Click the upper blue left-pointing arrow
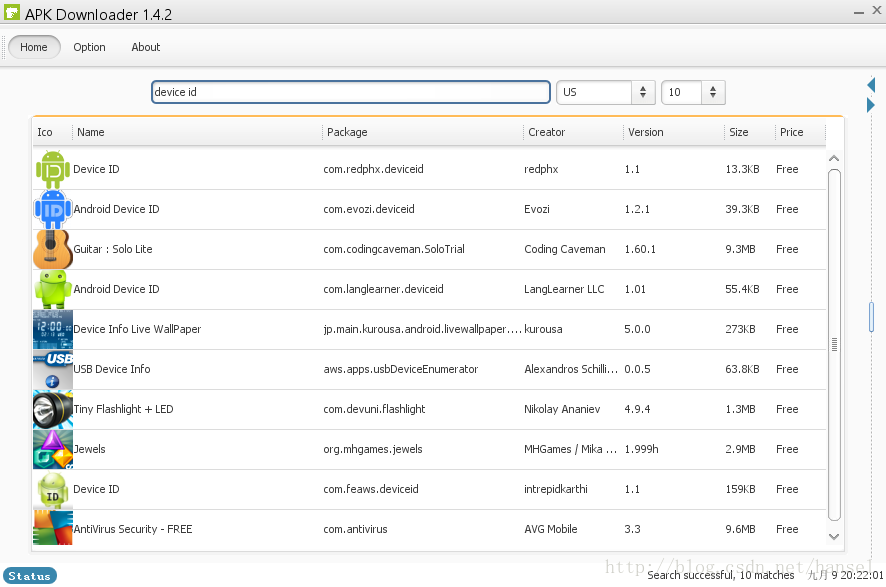 tap(871, 85)
